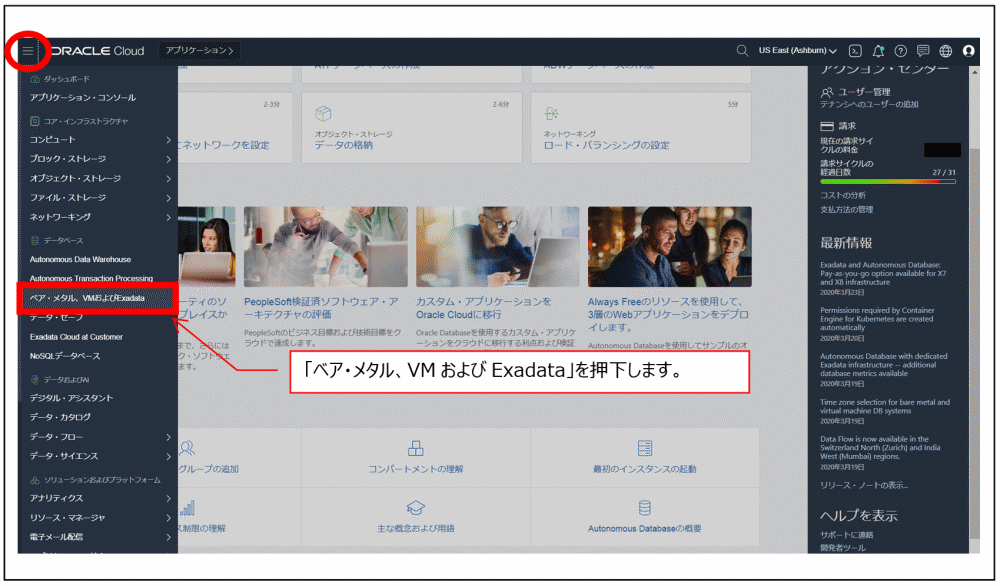Click the search magnifier icon
Viewport: 1000px width, 586px height.
click(x=742, y=50)
